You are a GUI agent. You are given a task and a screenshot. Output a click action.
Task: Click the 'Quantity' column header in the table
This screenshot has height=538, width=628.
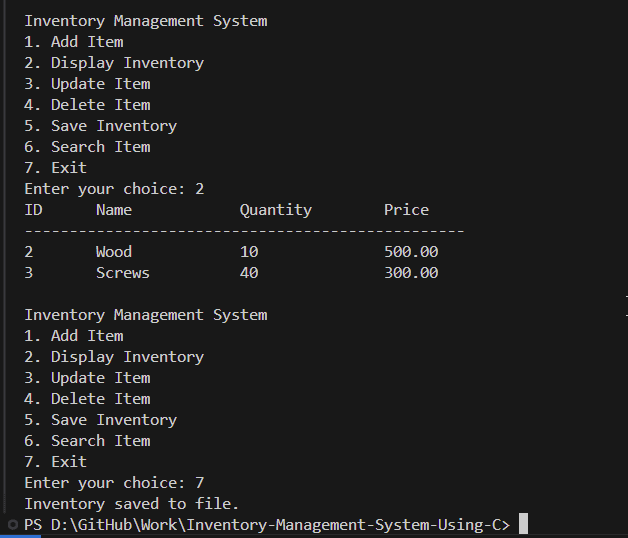275,210
